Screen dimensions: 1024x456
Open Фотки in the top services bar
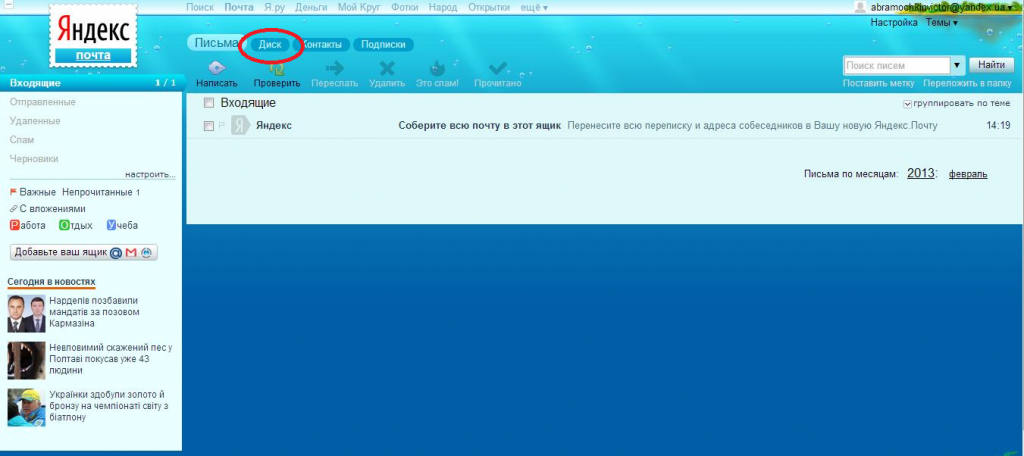(405, 7)
